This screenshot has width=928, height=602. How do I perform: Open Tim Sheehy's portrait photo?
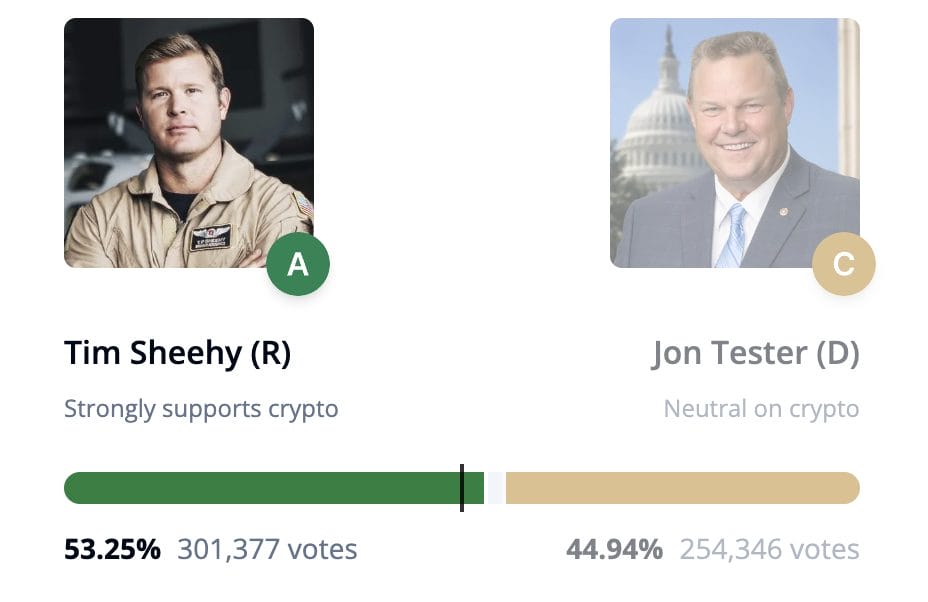point(189,143)
